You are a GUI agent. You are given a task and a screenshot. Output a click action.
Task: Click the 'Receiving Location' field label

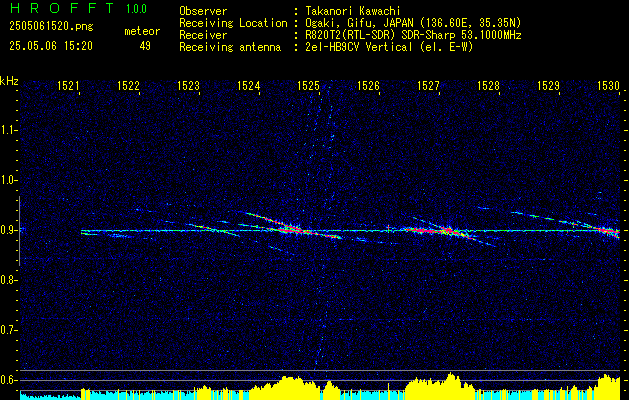click(x=233, y=23)
